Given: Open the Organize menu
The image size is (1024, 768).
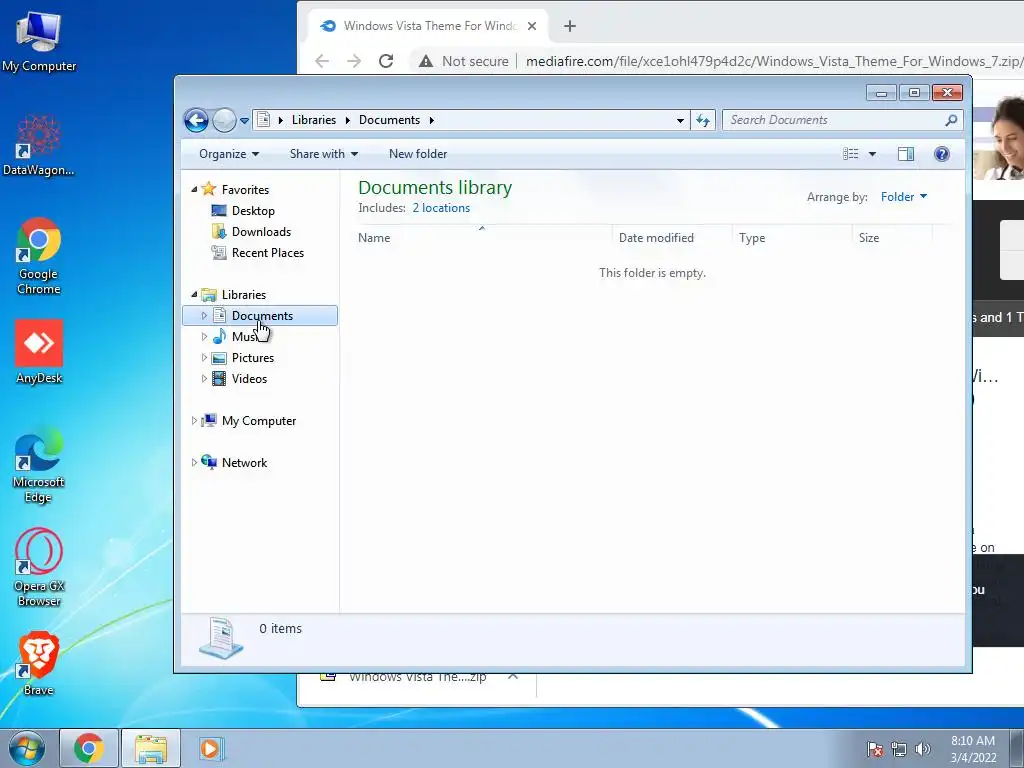Looking at the screenshot, I should [229, 154].
